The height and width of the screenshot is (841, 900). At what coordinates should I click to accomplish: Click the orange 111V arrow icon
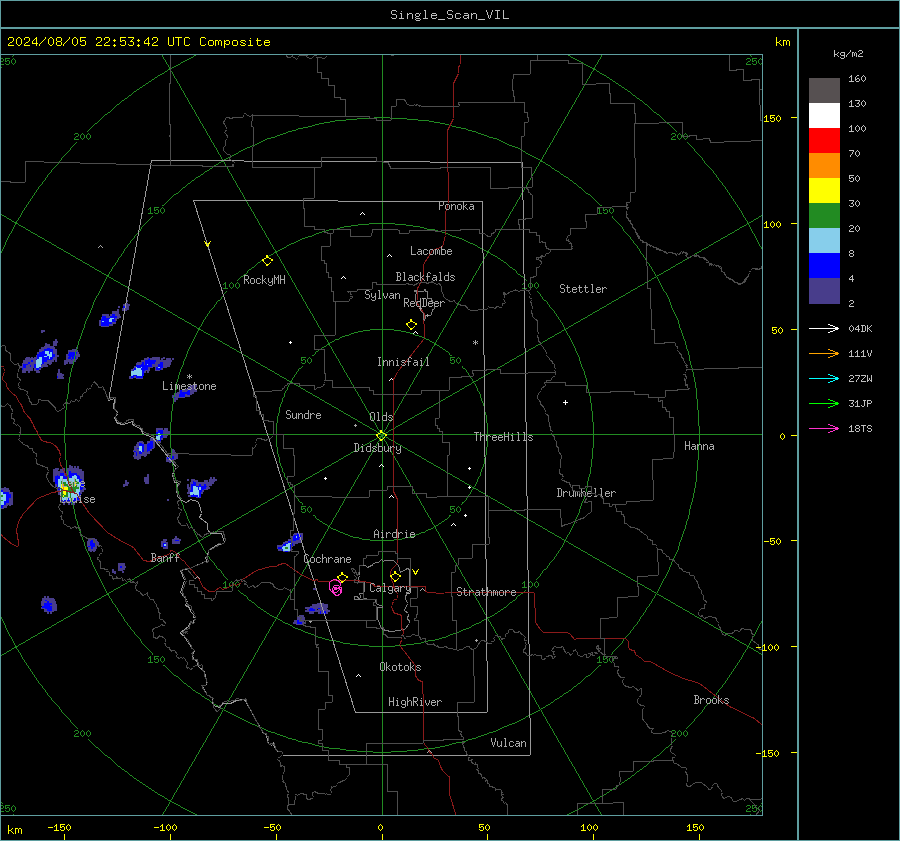point(824,354)
